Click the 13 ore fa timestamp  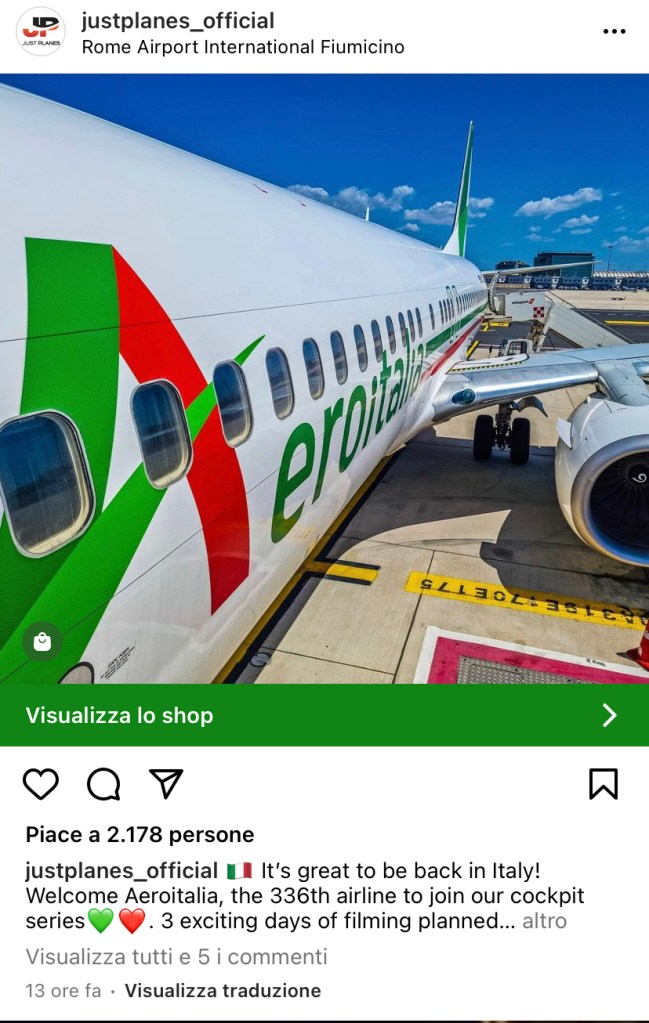63,990
